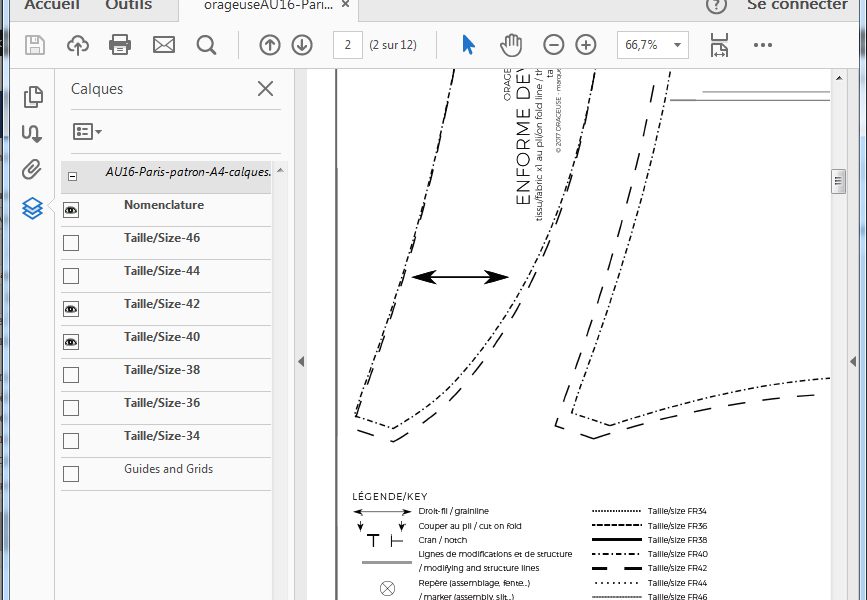Hide the Taille/Size-42 layer
The height and width of the screenshot is (600, 867).
tap(71, 309)
